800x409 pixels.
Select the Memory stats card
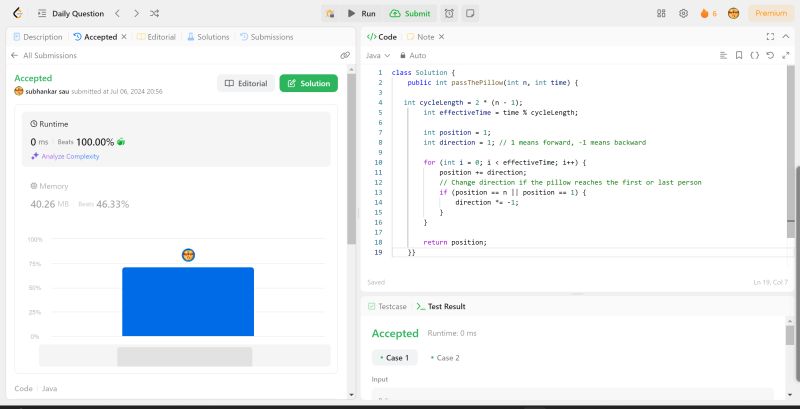[x=176, y=195]
